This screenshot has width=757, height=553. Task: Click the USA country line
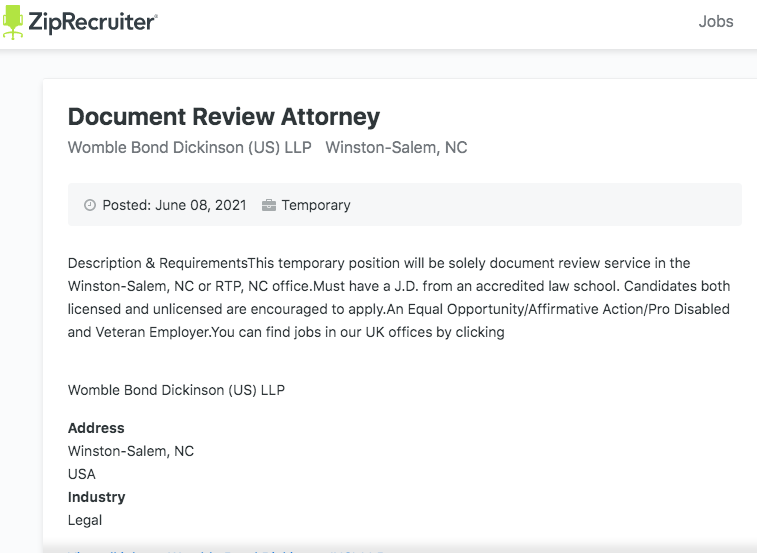pyautogui.click(x=82, y=474)
